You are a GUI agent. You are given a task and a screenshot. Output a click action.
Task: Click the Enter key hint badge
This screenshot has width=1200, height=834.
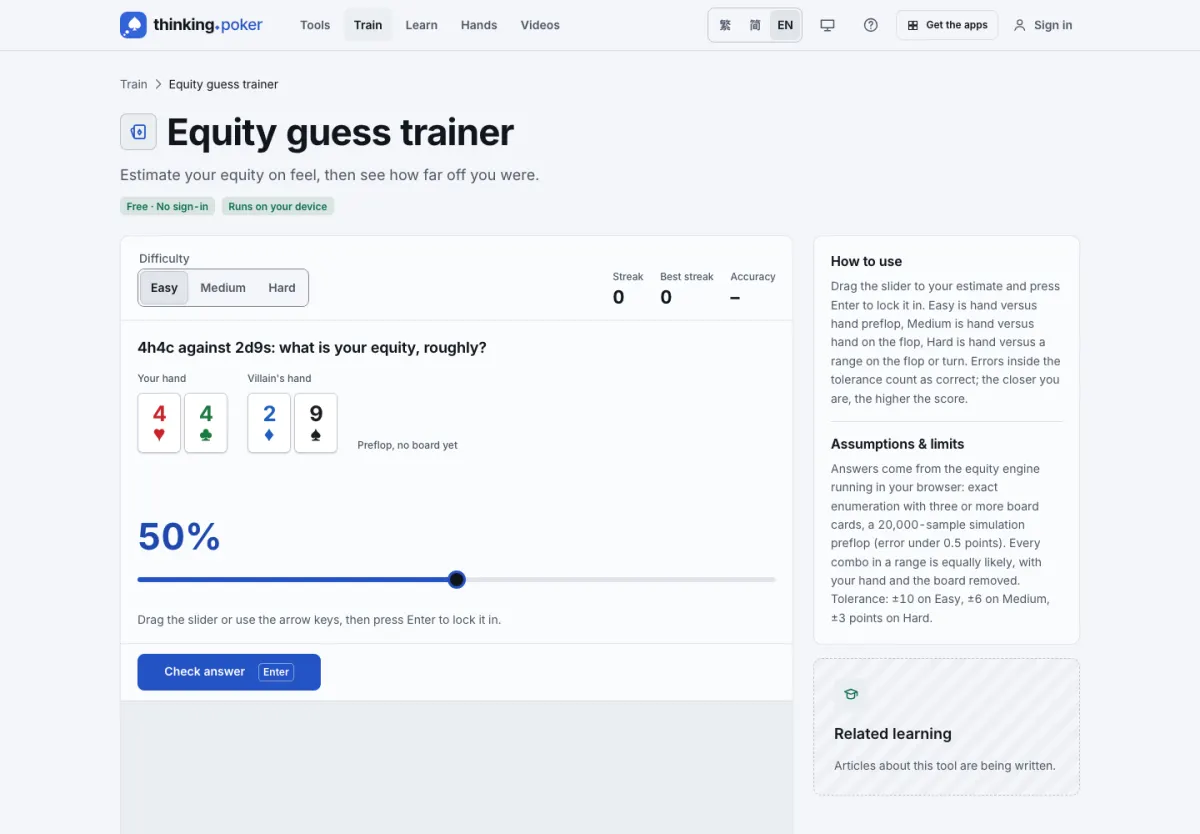276,672
